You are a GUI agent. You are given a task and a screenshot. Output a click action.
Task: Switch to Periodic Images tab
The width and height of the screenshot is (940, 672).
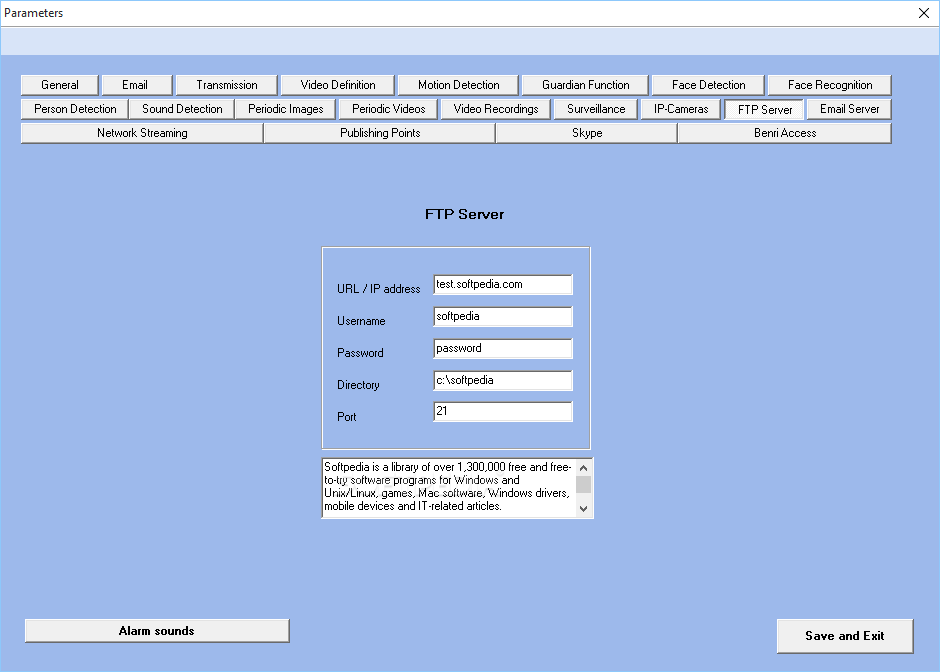point(285,109)
